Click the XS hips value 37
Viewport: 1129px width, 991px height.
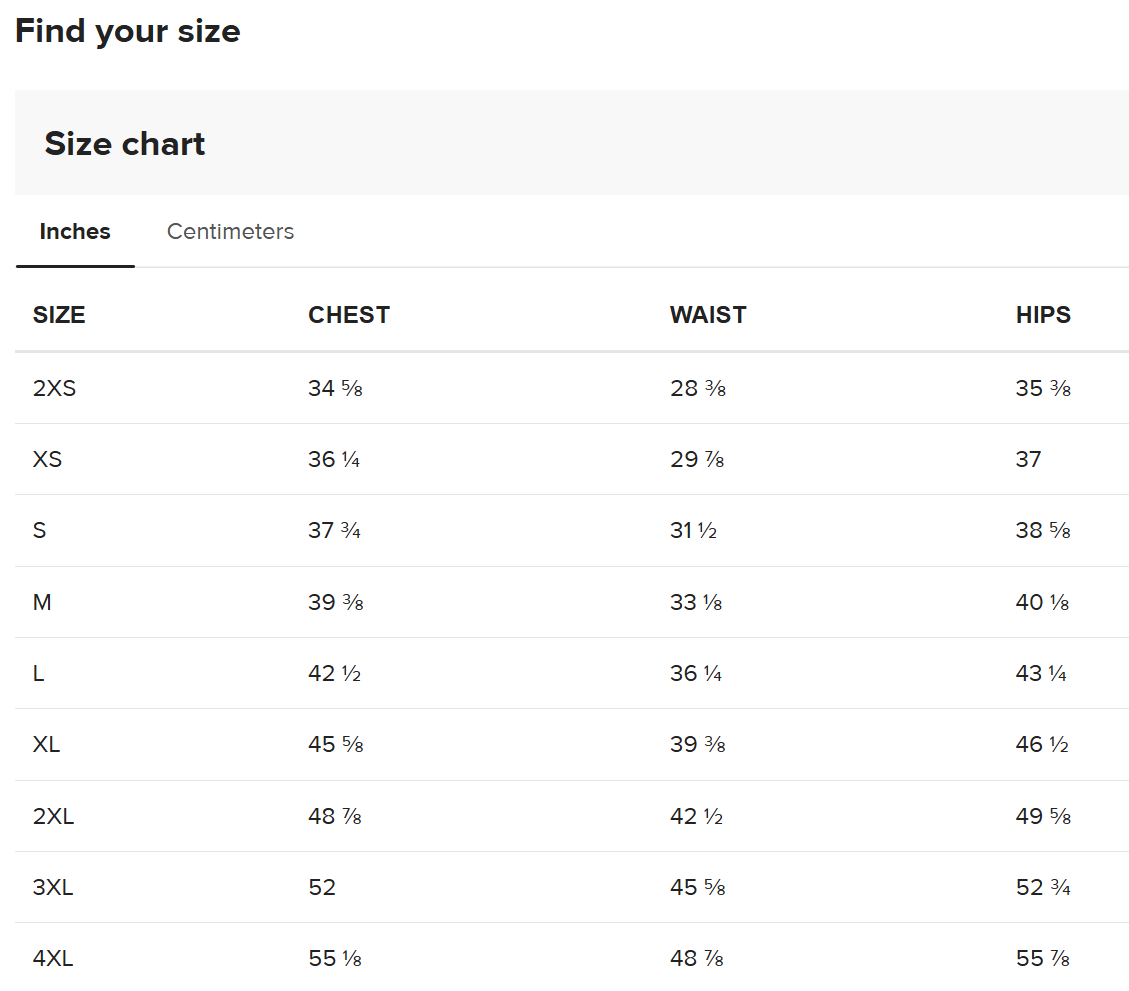pyautogui.click(x=1028, y=459)
